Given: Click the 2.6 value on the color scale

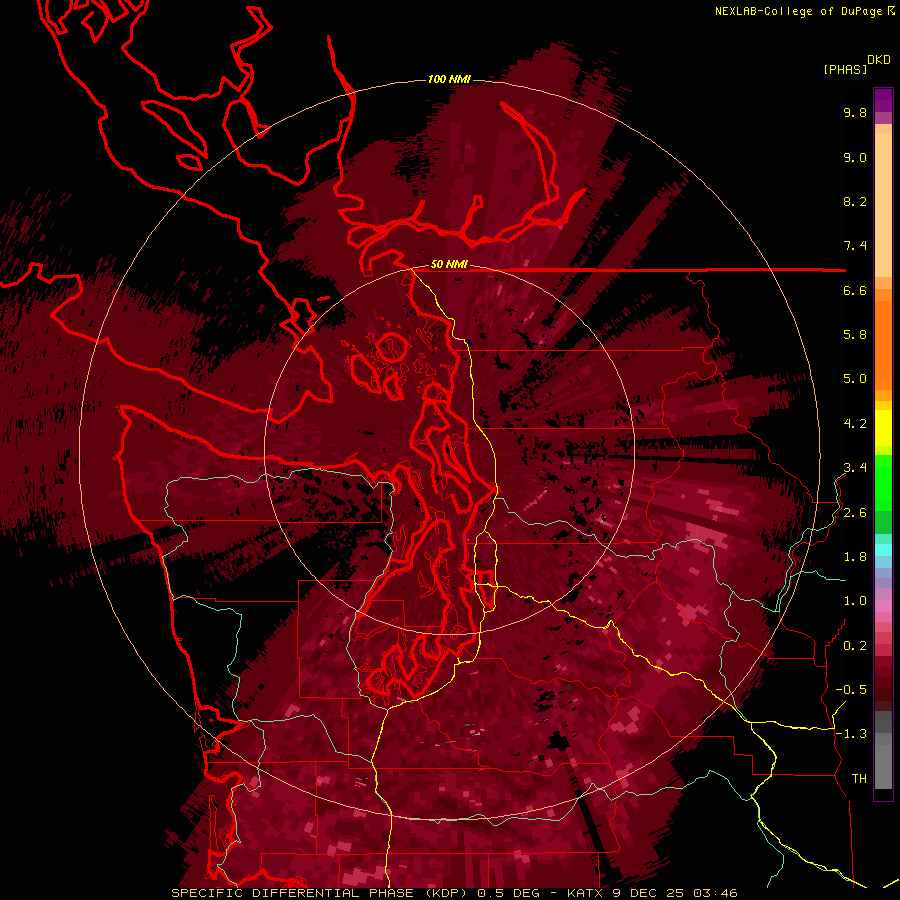Looking at the screenshot, I should click(855, 513).
